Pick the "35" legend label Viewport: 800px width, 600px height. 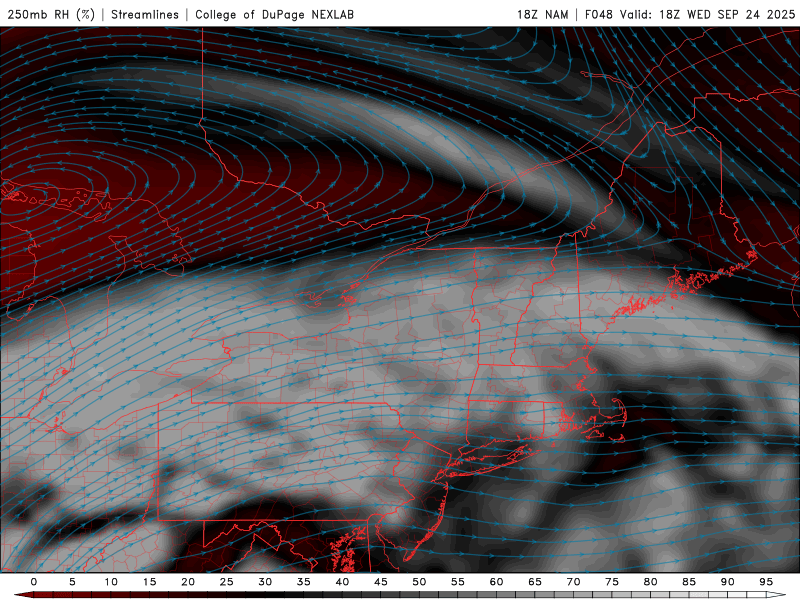[304, 582]
